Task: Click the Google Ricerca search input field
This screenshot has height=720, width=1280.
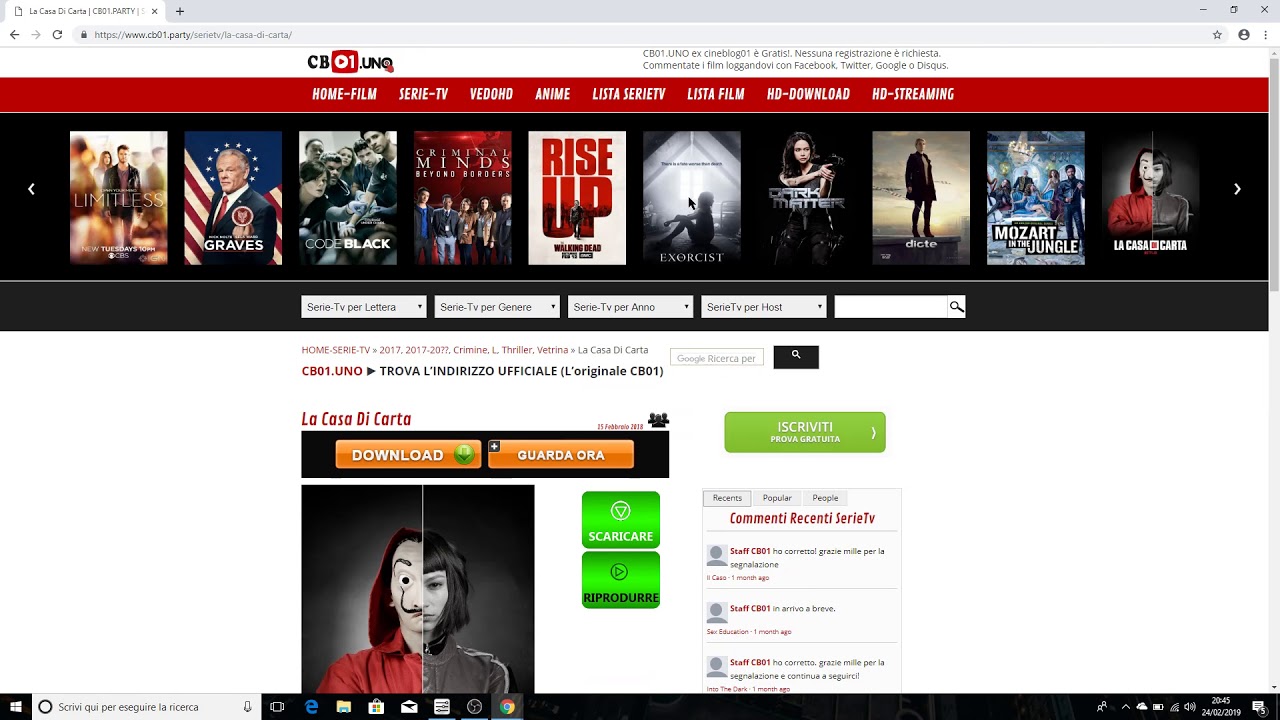Action: 717,358
